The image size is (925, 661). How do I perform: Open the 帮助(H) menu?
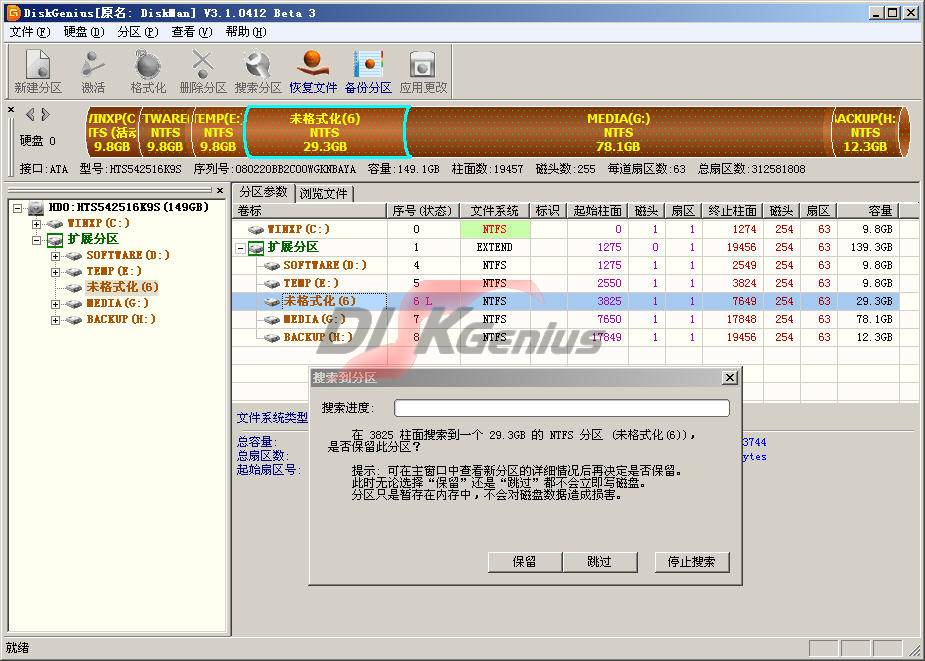tap(246, 32)
